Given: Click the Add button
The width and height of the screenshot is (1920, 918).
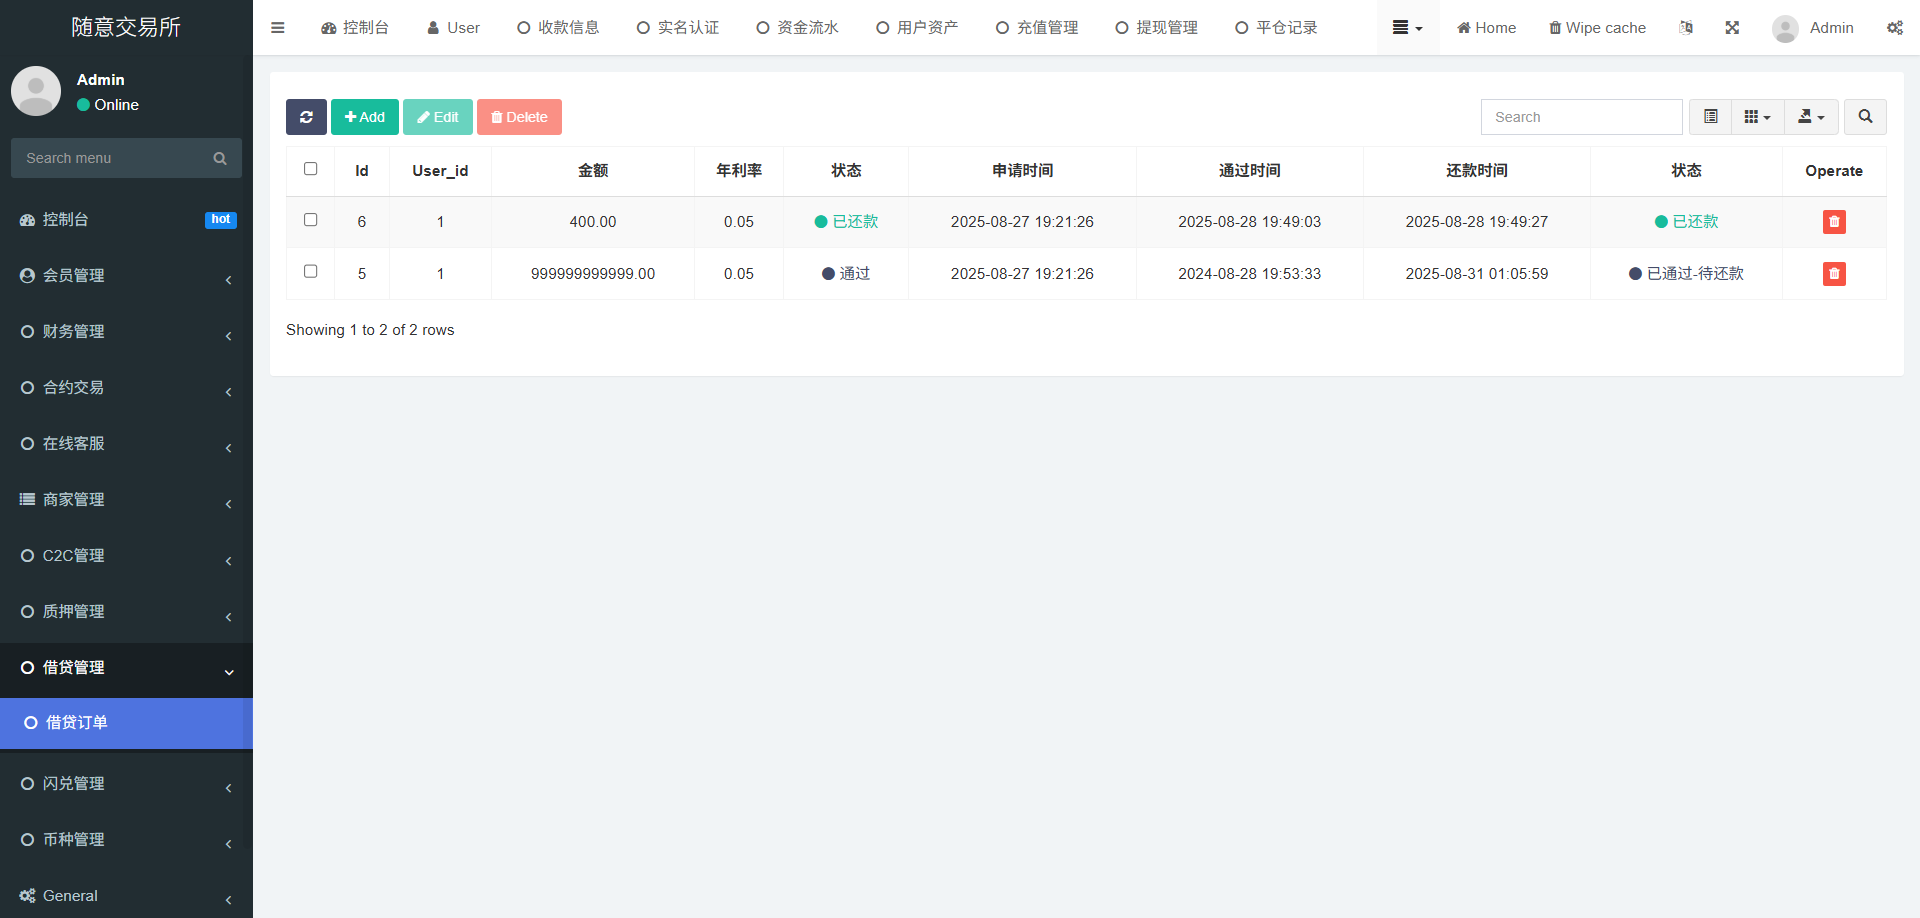Looking at the screenshot, I should pos(365,117).
